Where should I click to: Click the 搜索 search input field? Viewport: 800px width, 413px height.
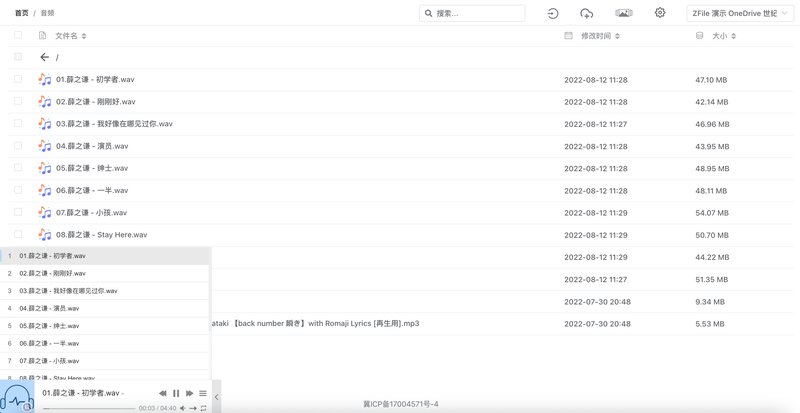coord(476,13)
